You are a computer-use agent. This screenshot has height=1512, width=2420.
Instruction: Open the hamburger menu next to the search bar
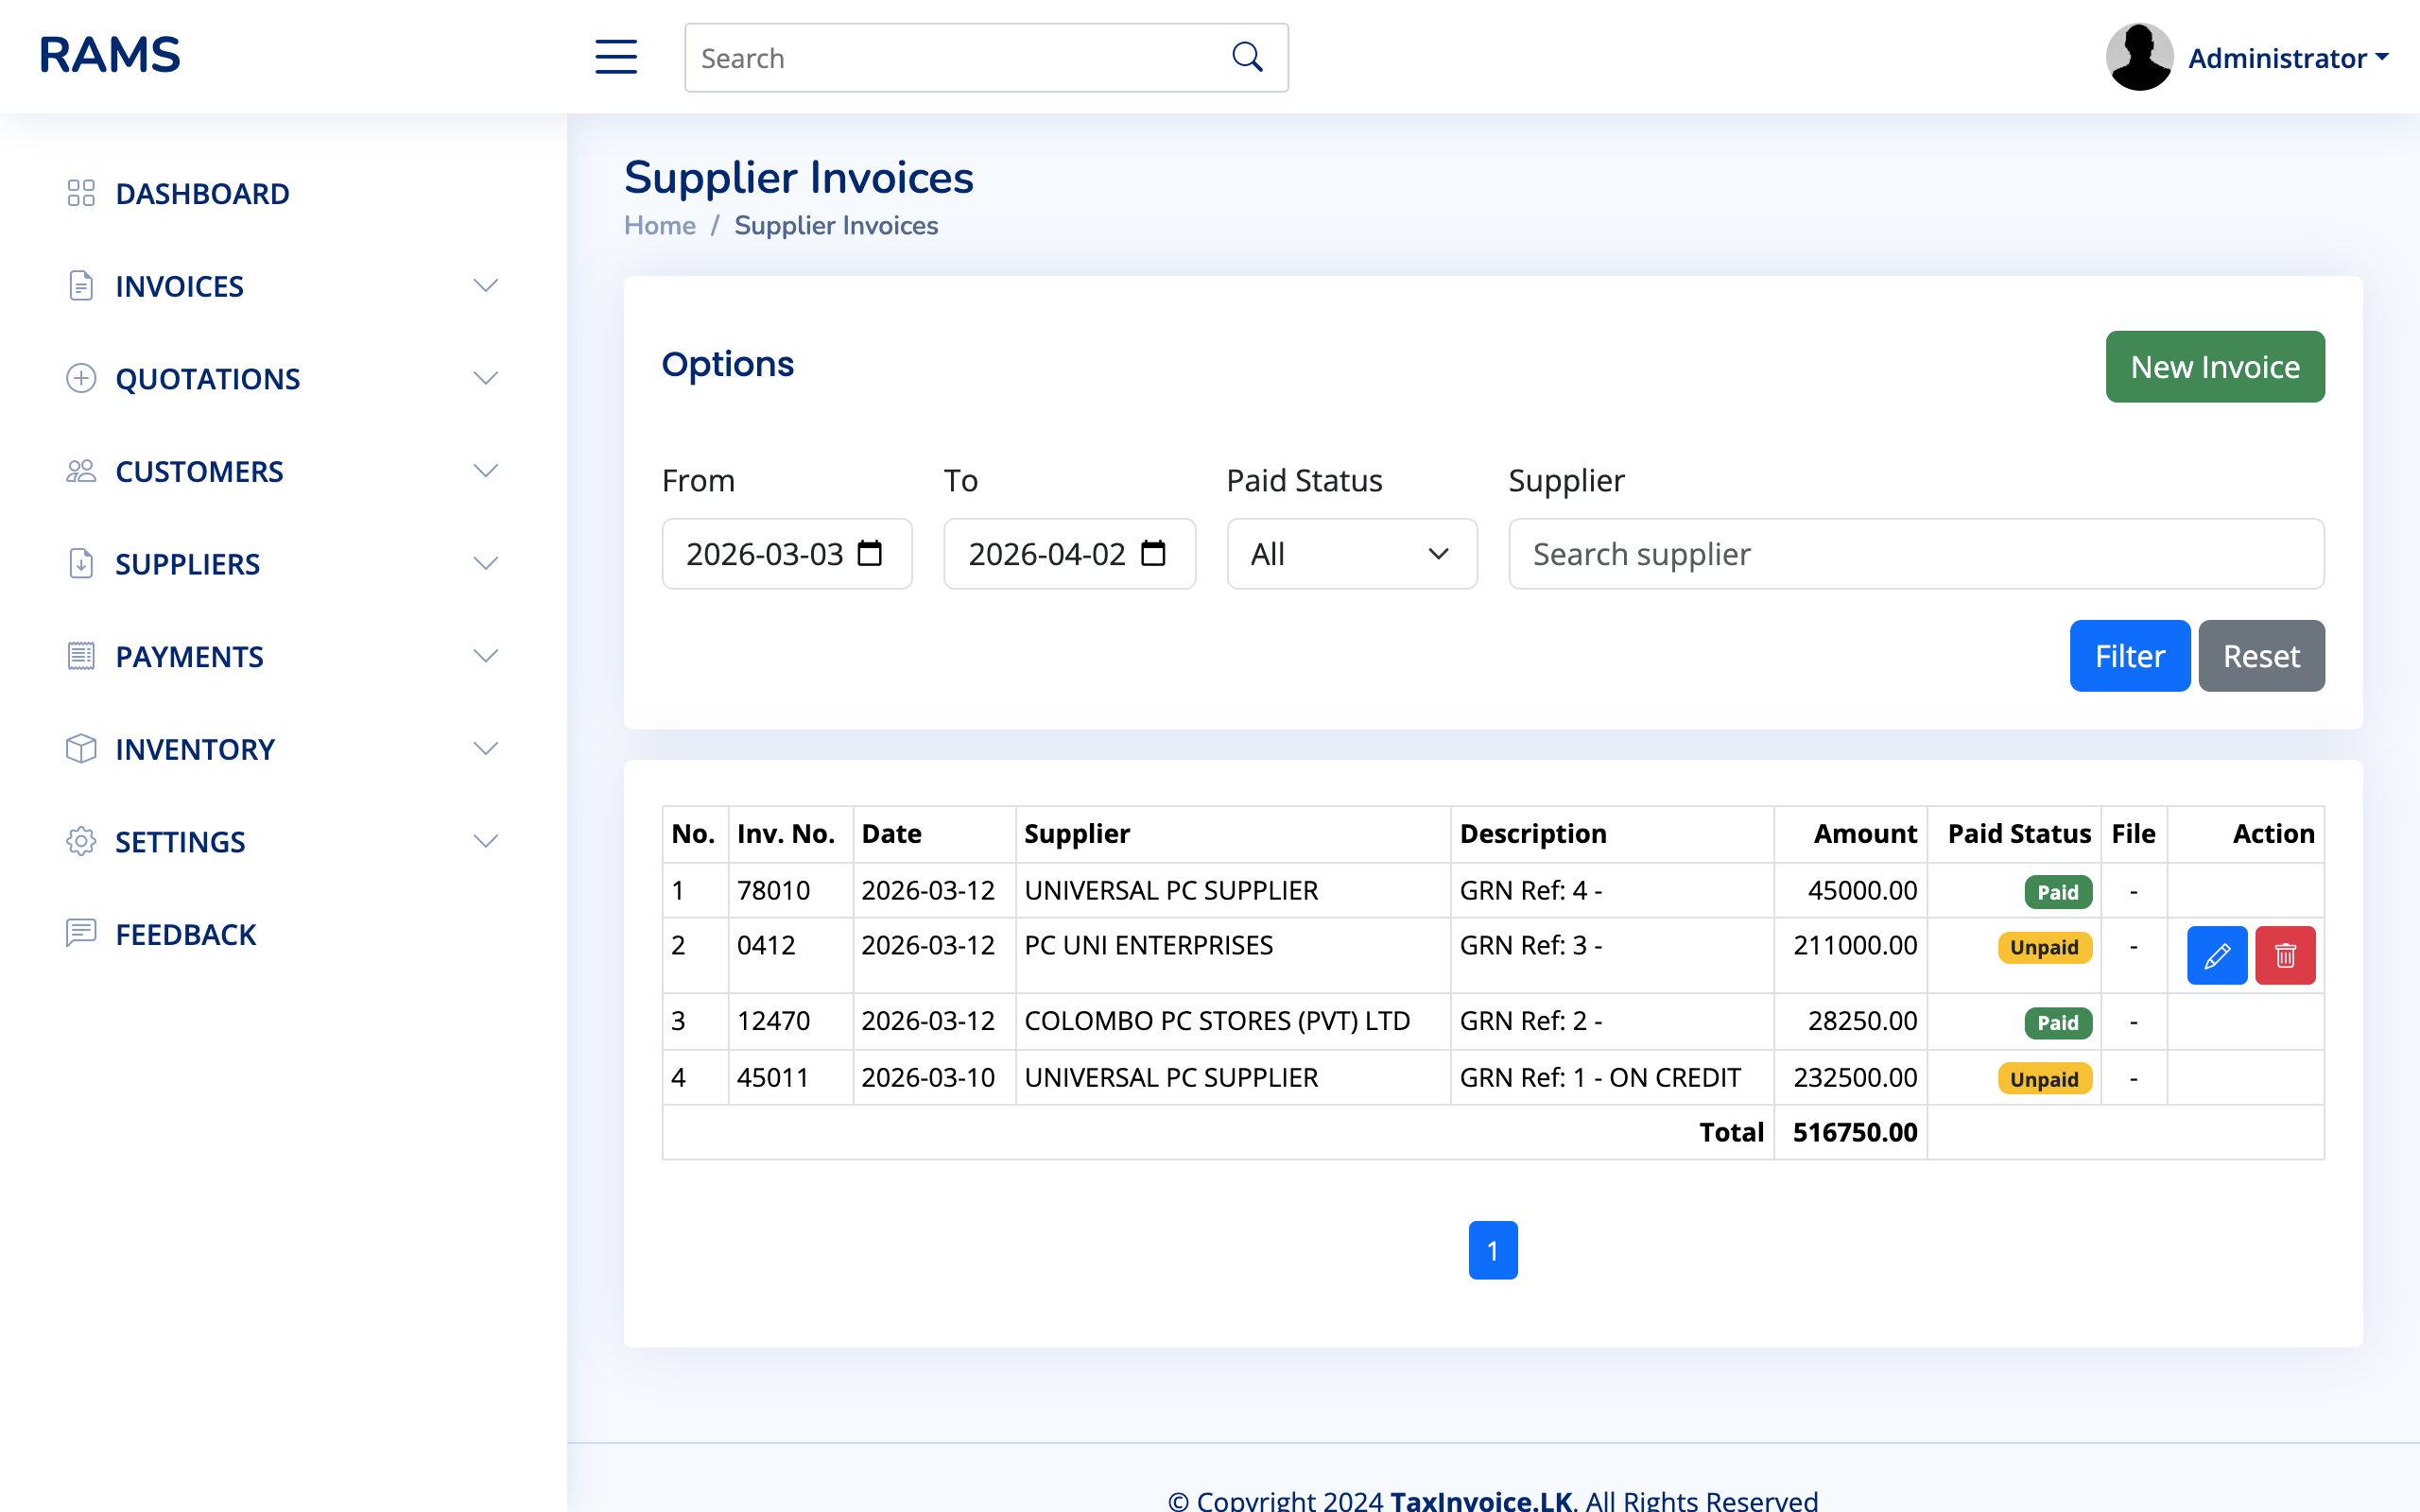pos(616,57)
